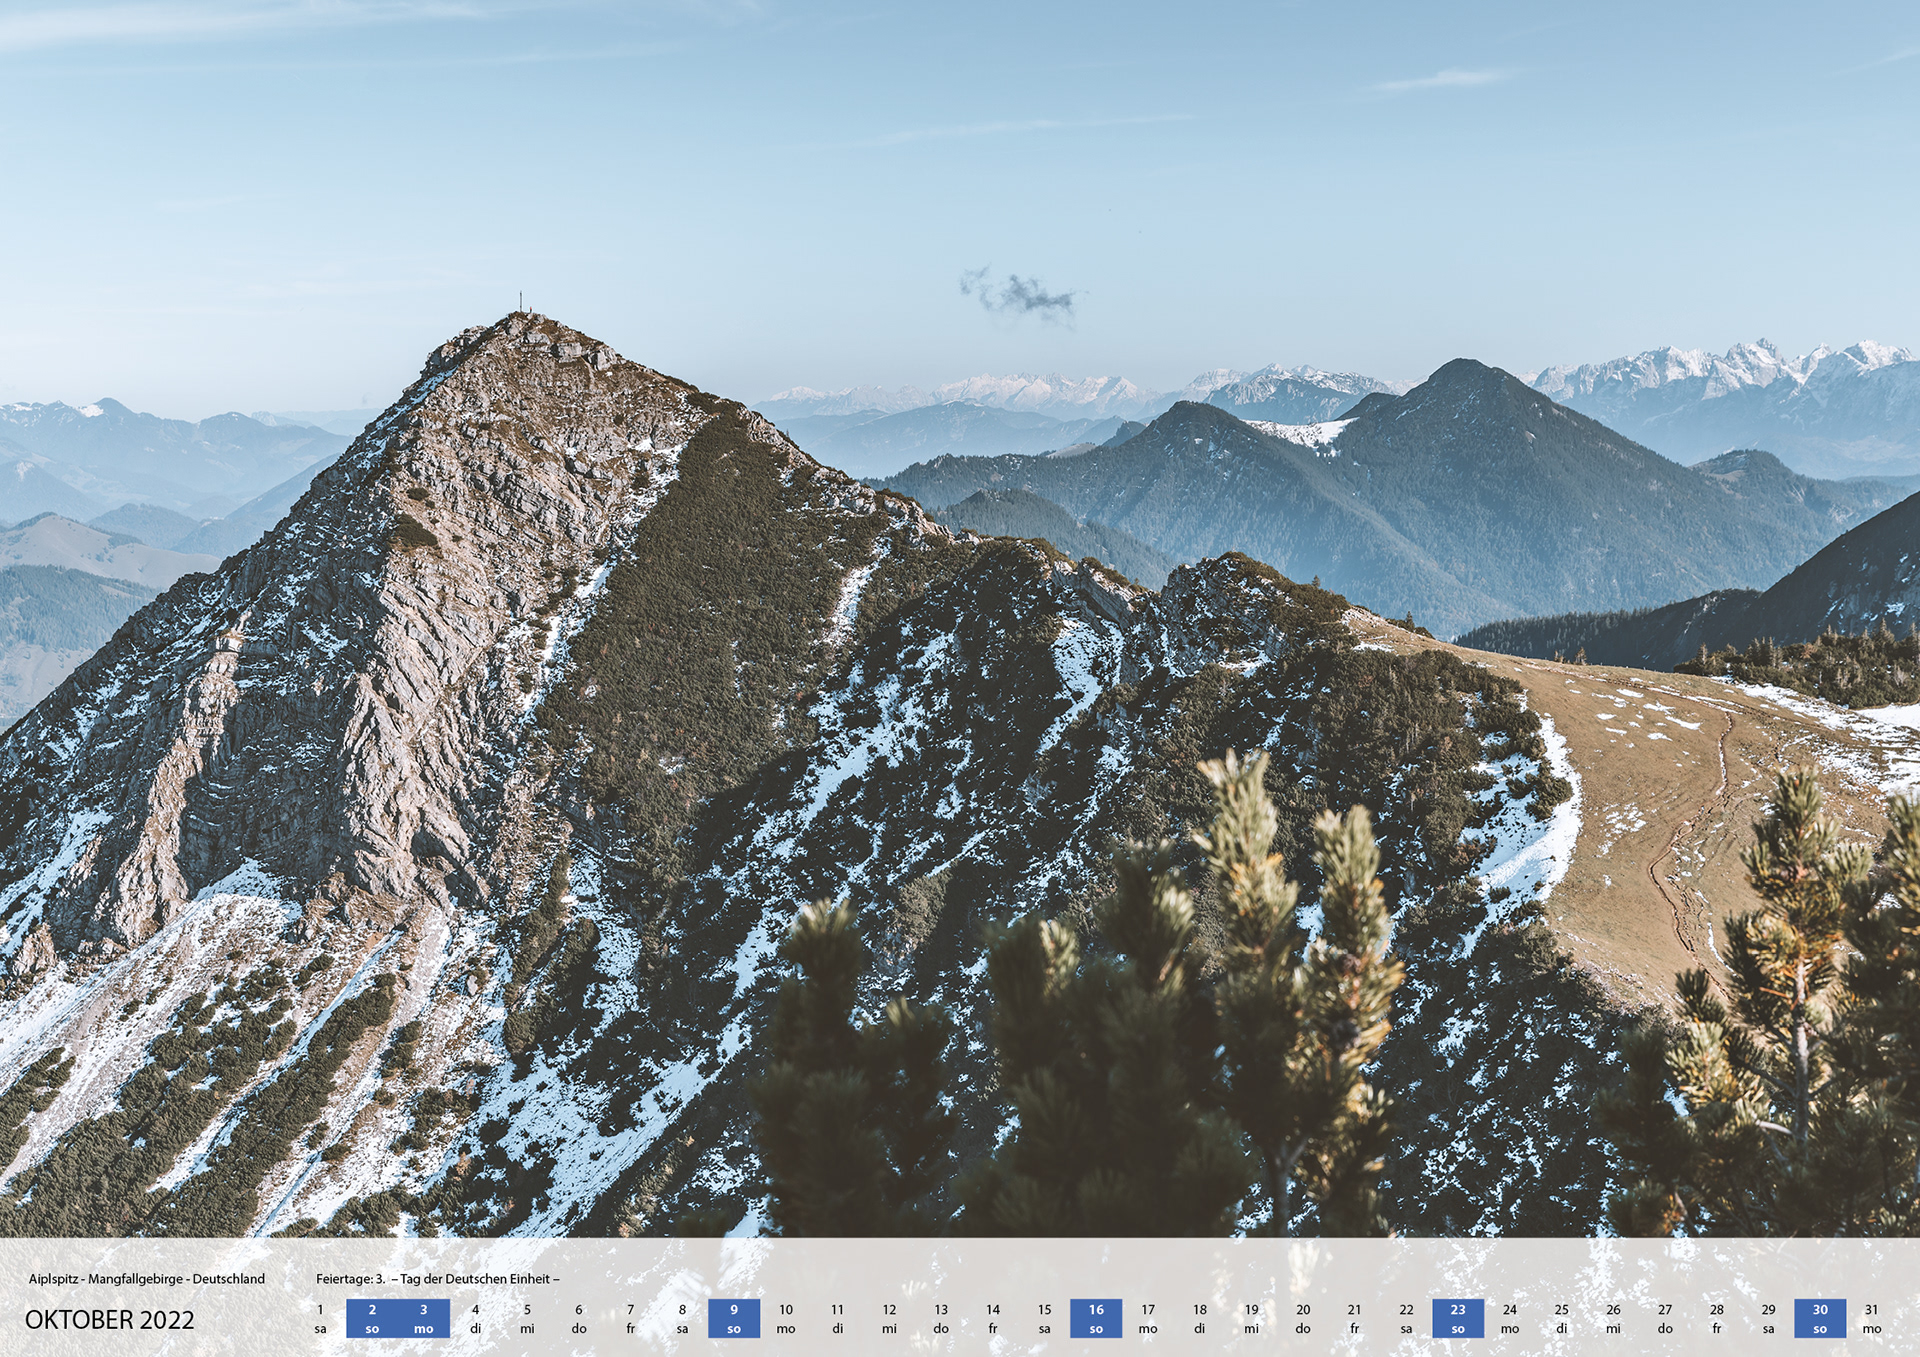The width and height of the screenshot is (1920, 1357).
Task: Click the OKTOBER 2022 month title
Action: tap(110, 1319)
